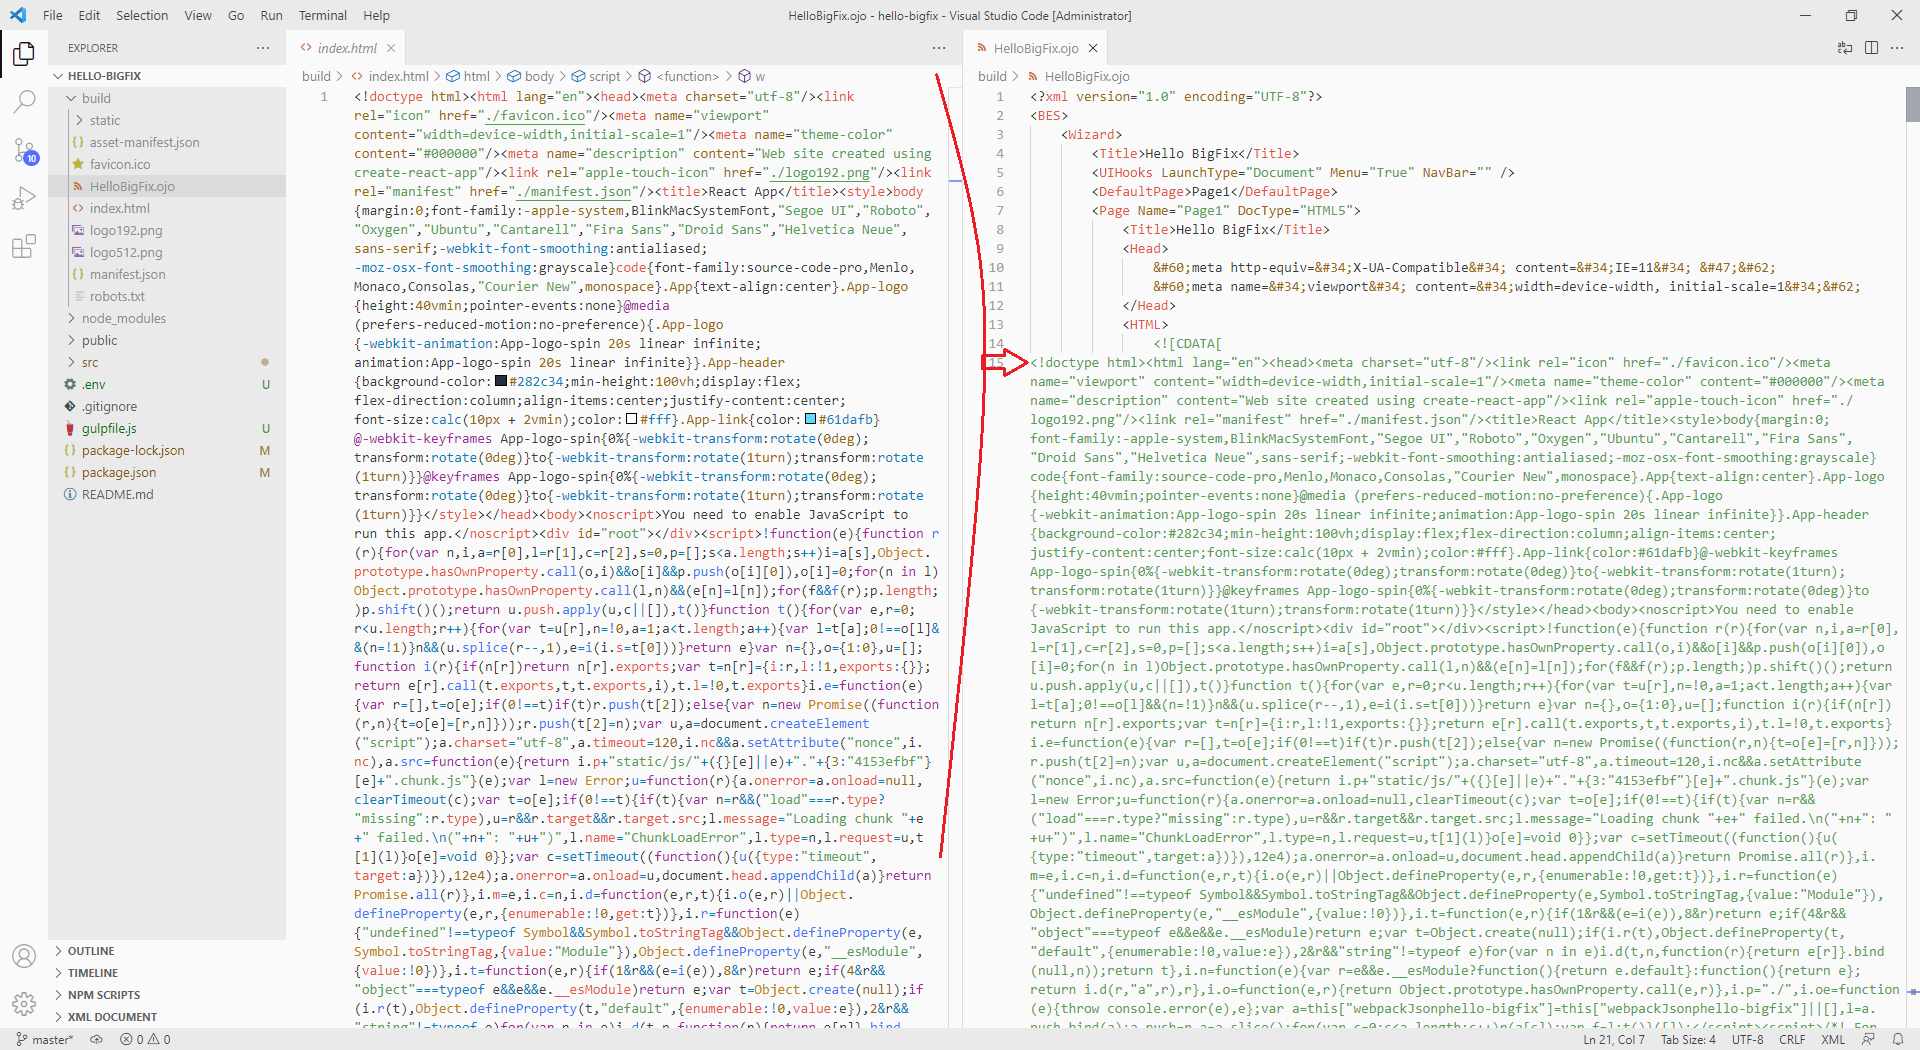Image resolution: width=1920 pixels, height=1050 pixels.
Task: Open right editor group more actions ellipsis
Action: pyautogui.click(x=1897, y=48)
